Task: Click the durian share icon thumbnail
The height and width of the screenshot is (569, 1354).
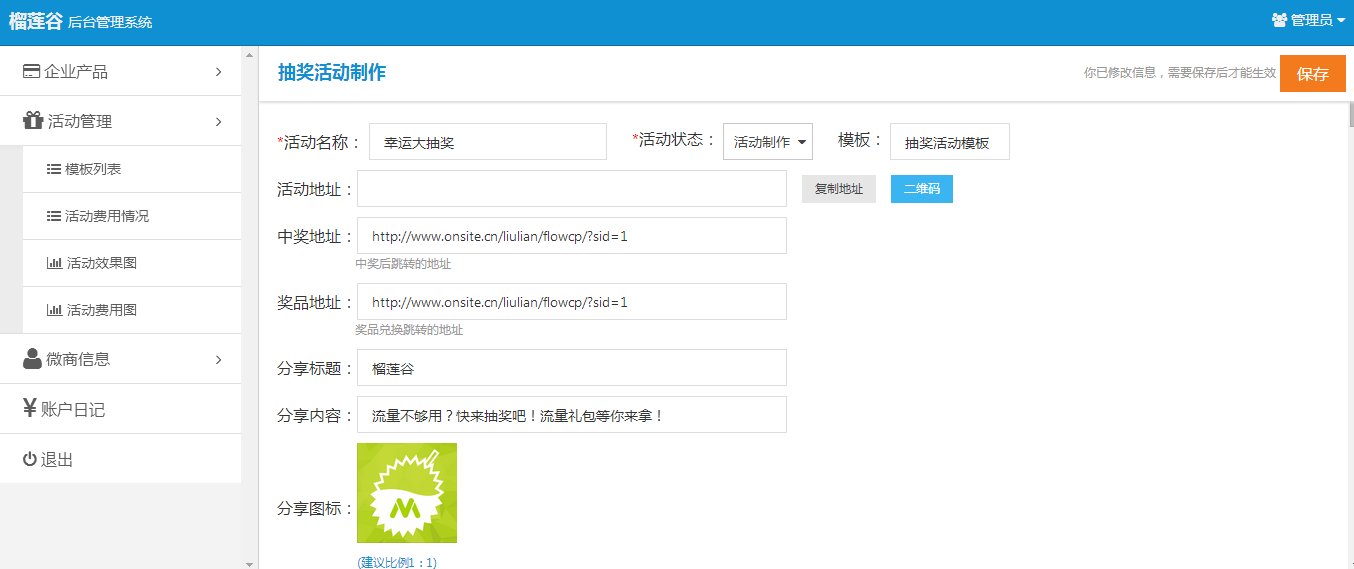Action: [x=407, y=493]
